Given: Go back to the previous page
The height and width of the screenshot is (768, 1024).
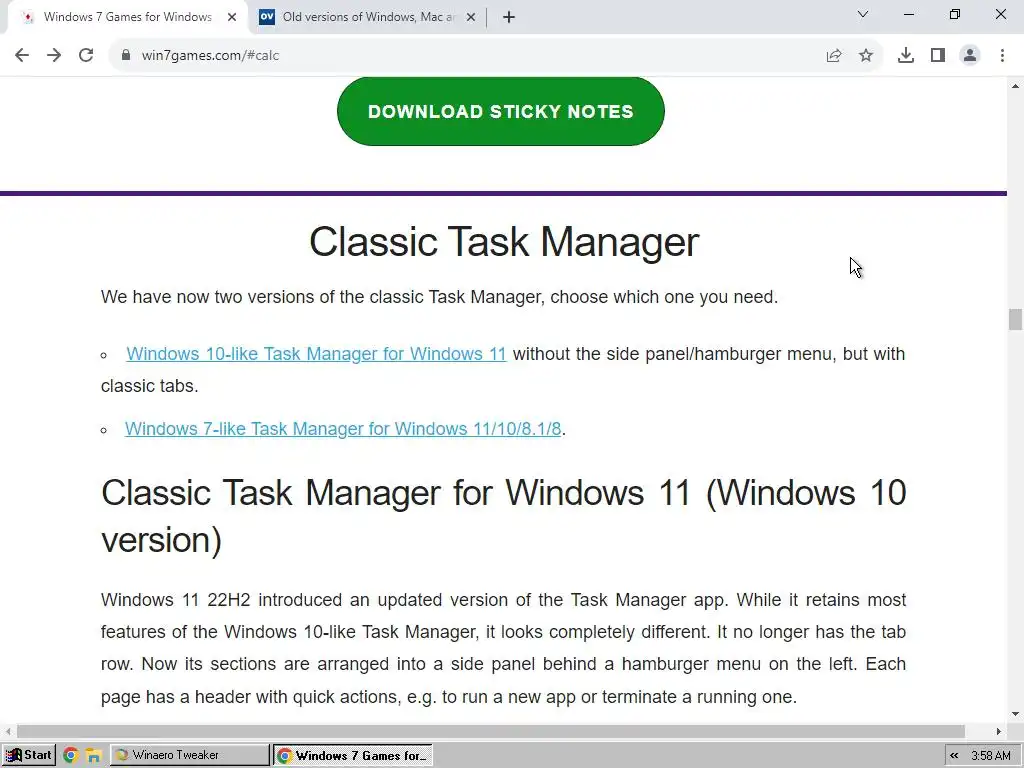Looking at the screenshot, I should coord(22,56).
